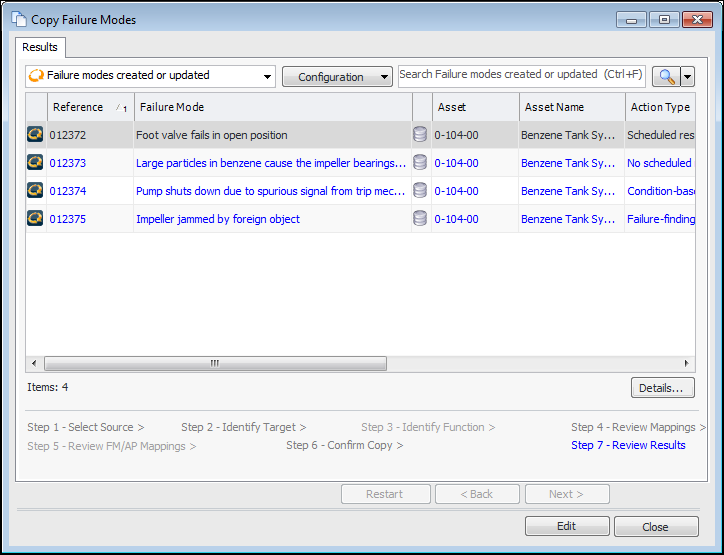This screenshot has width=724, height=555.
Task: Click failure mode icon for row 012373
Action: [x=35, y=163]
